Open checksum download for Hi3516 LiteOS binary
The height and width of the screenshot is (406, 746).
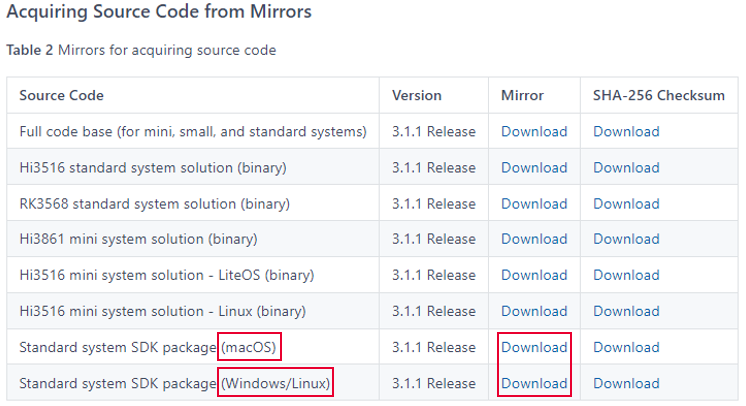point(626,275)
